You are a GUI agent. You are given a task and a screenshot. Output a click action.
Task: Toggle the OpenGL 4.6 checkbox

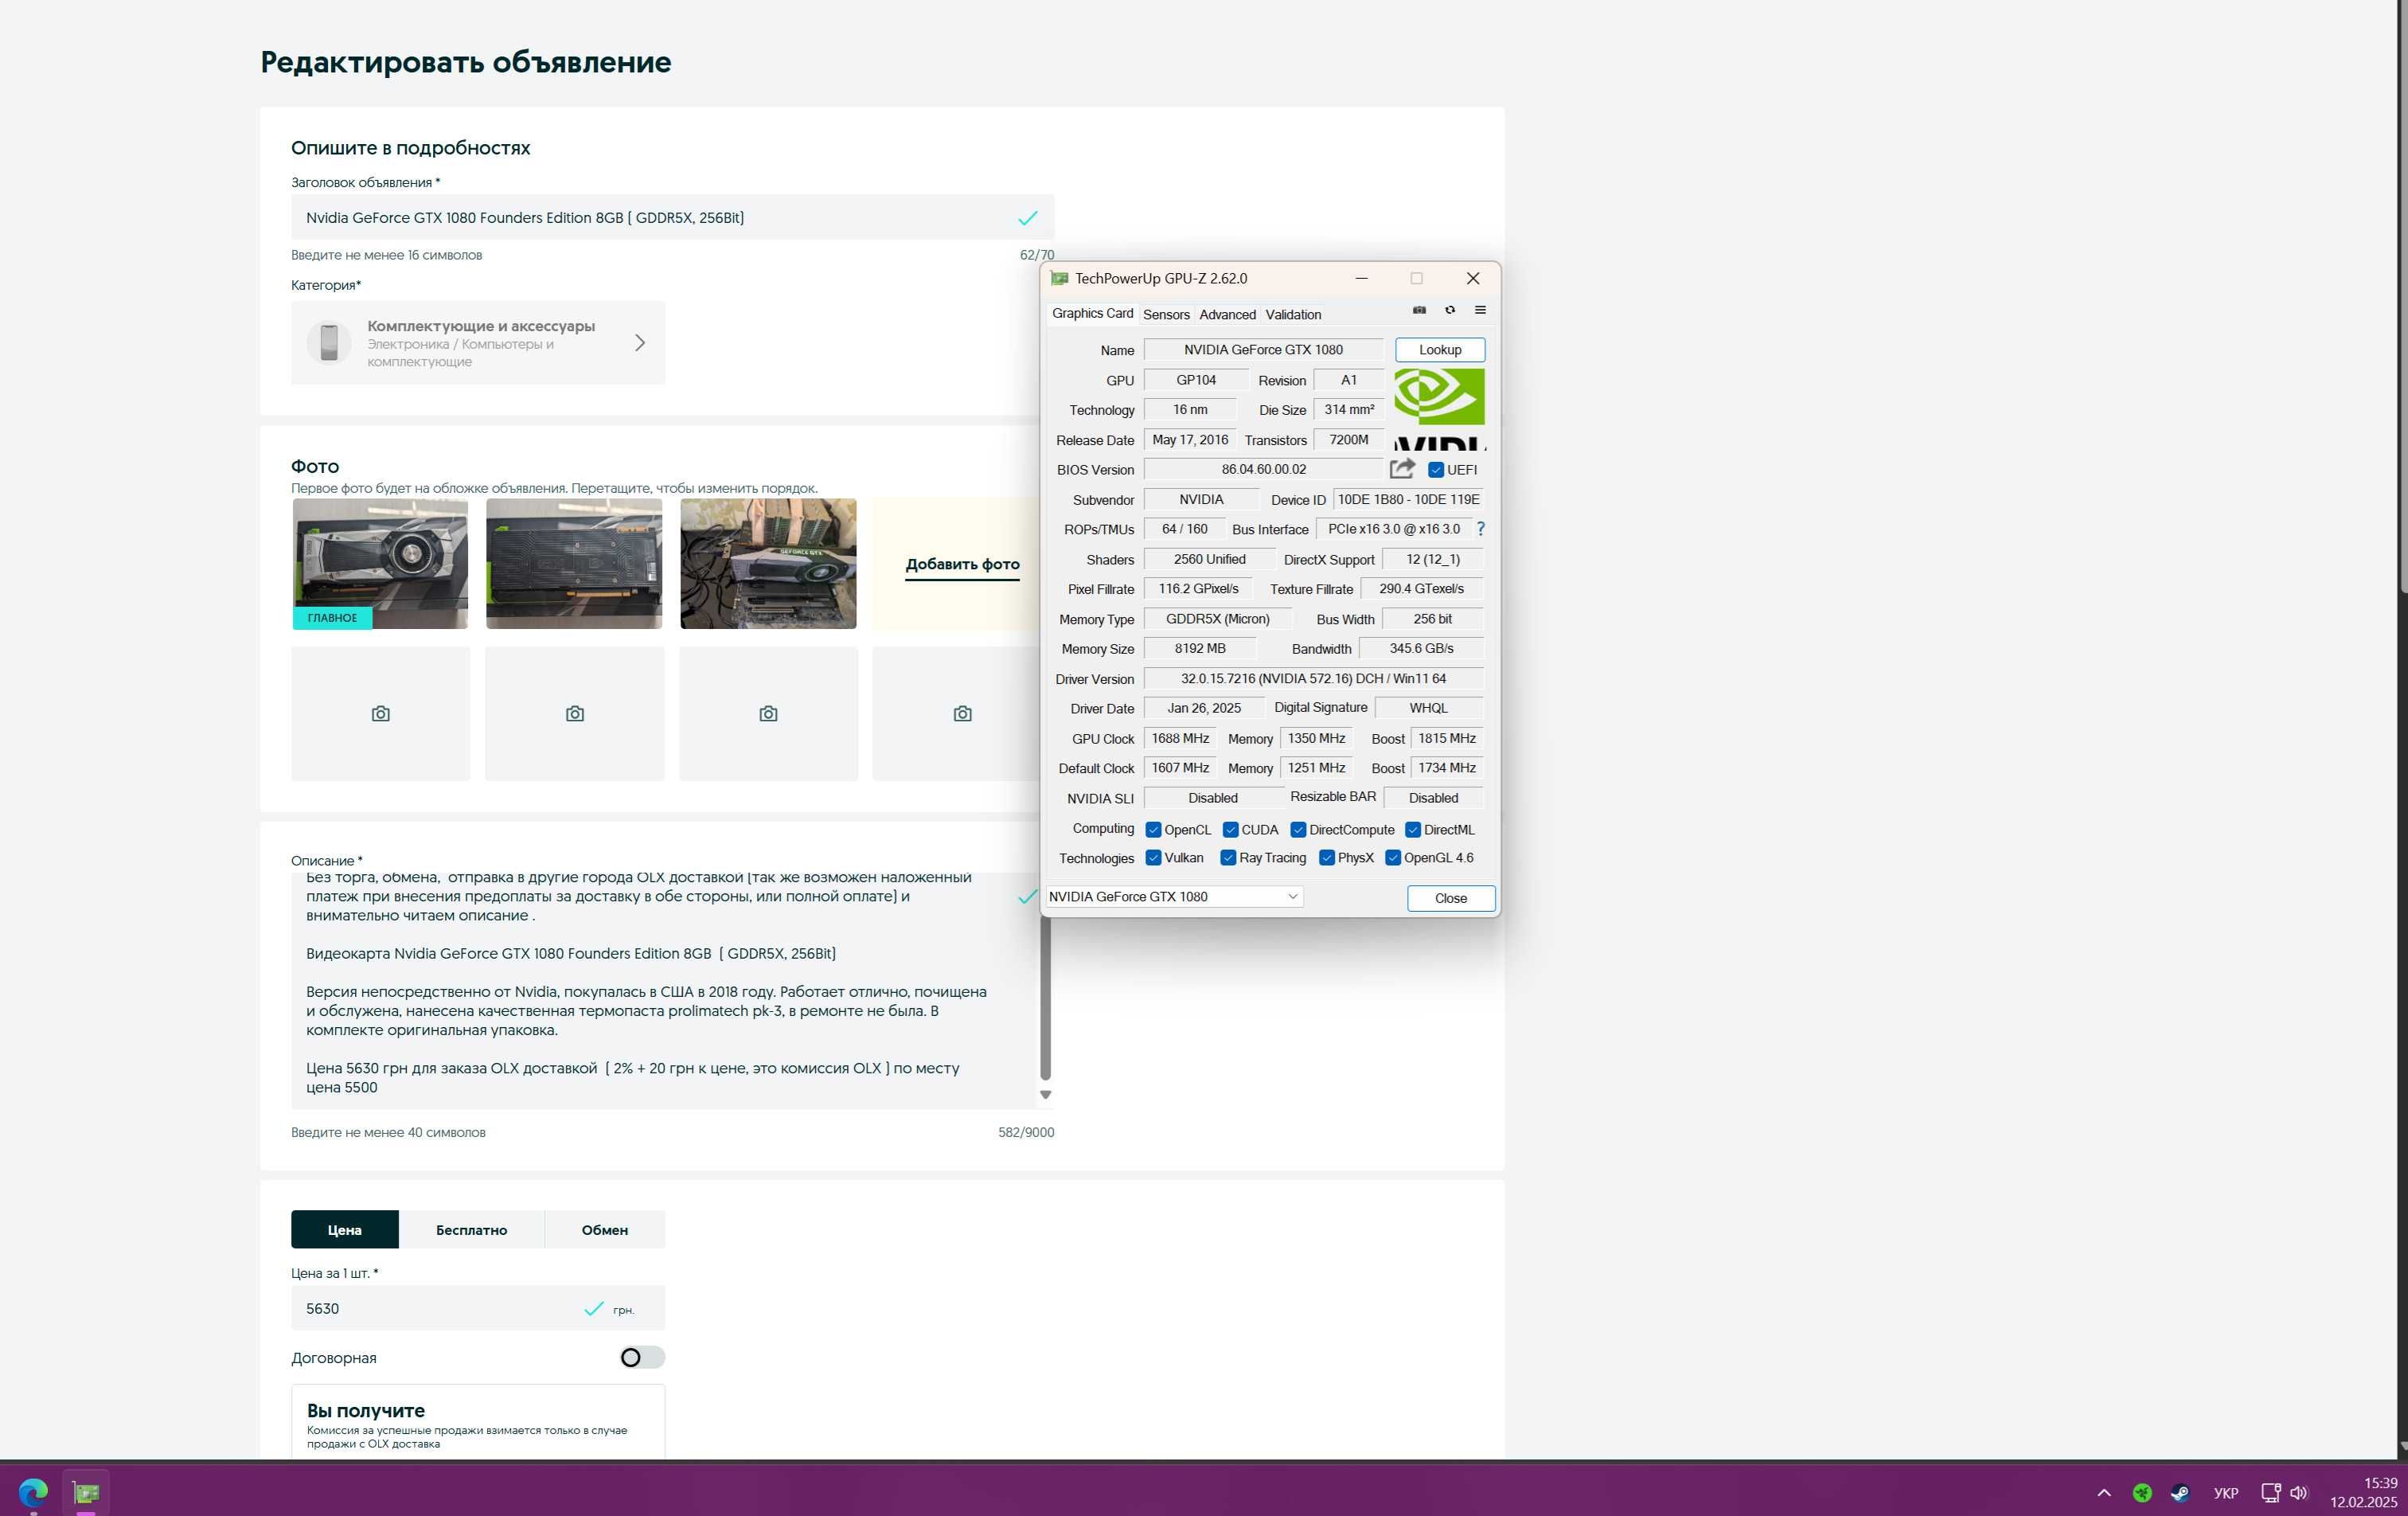[x=1393, y=858]
